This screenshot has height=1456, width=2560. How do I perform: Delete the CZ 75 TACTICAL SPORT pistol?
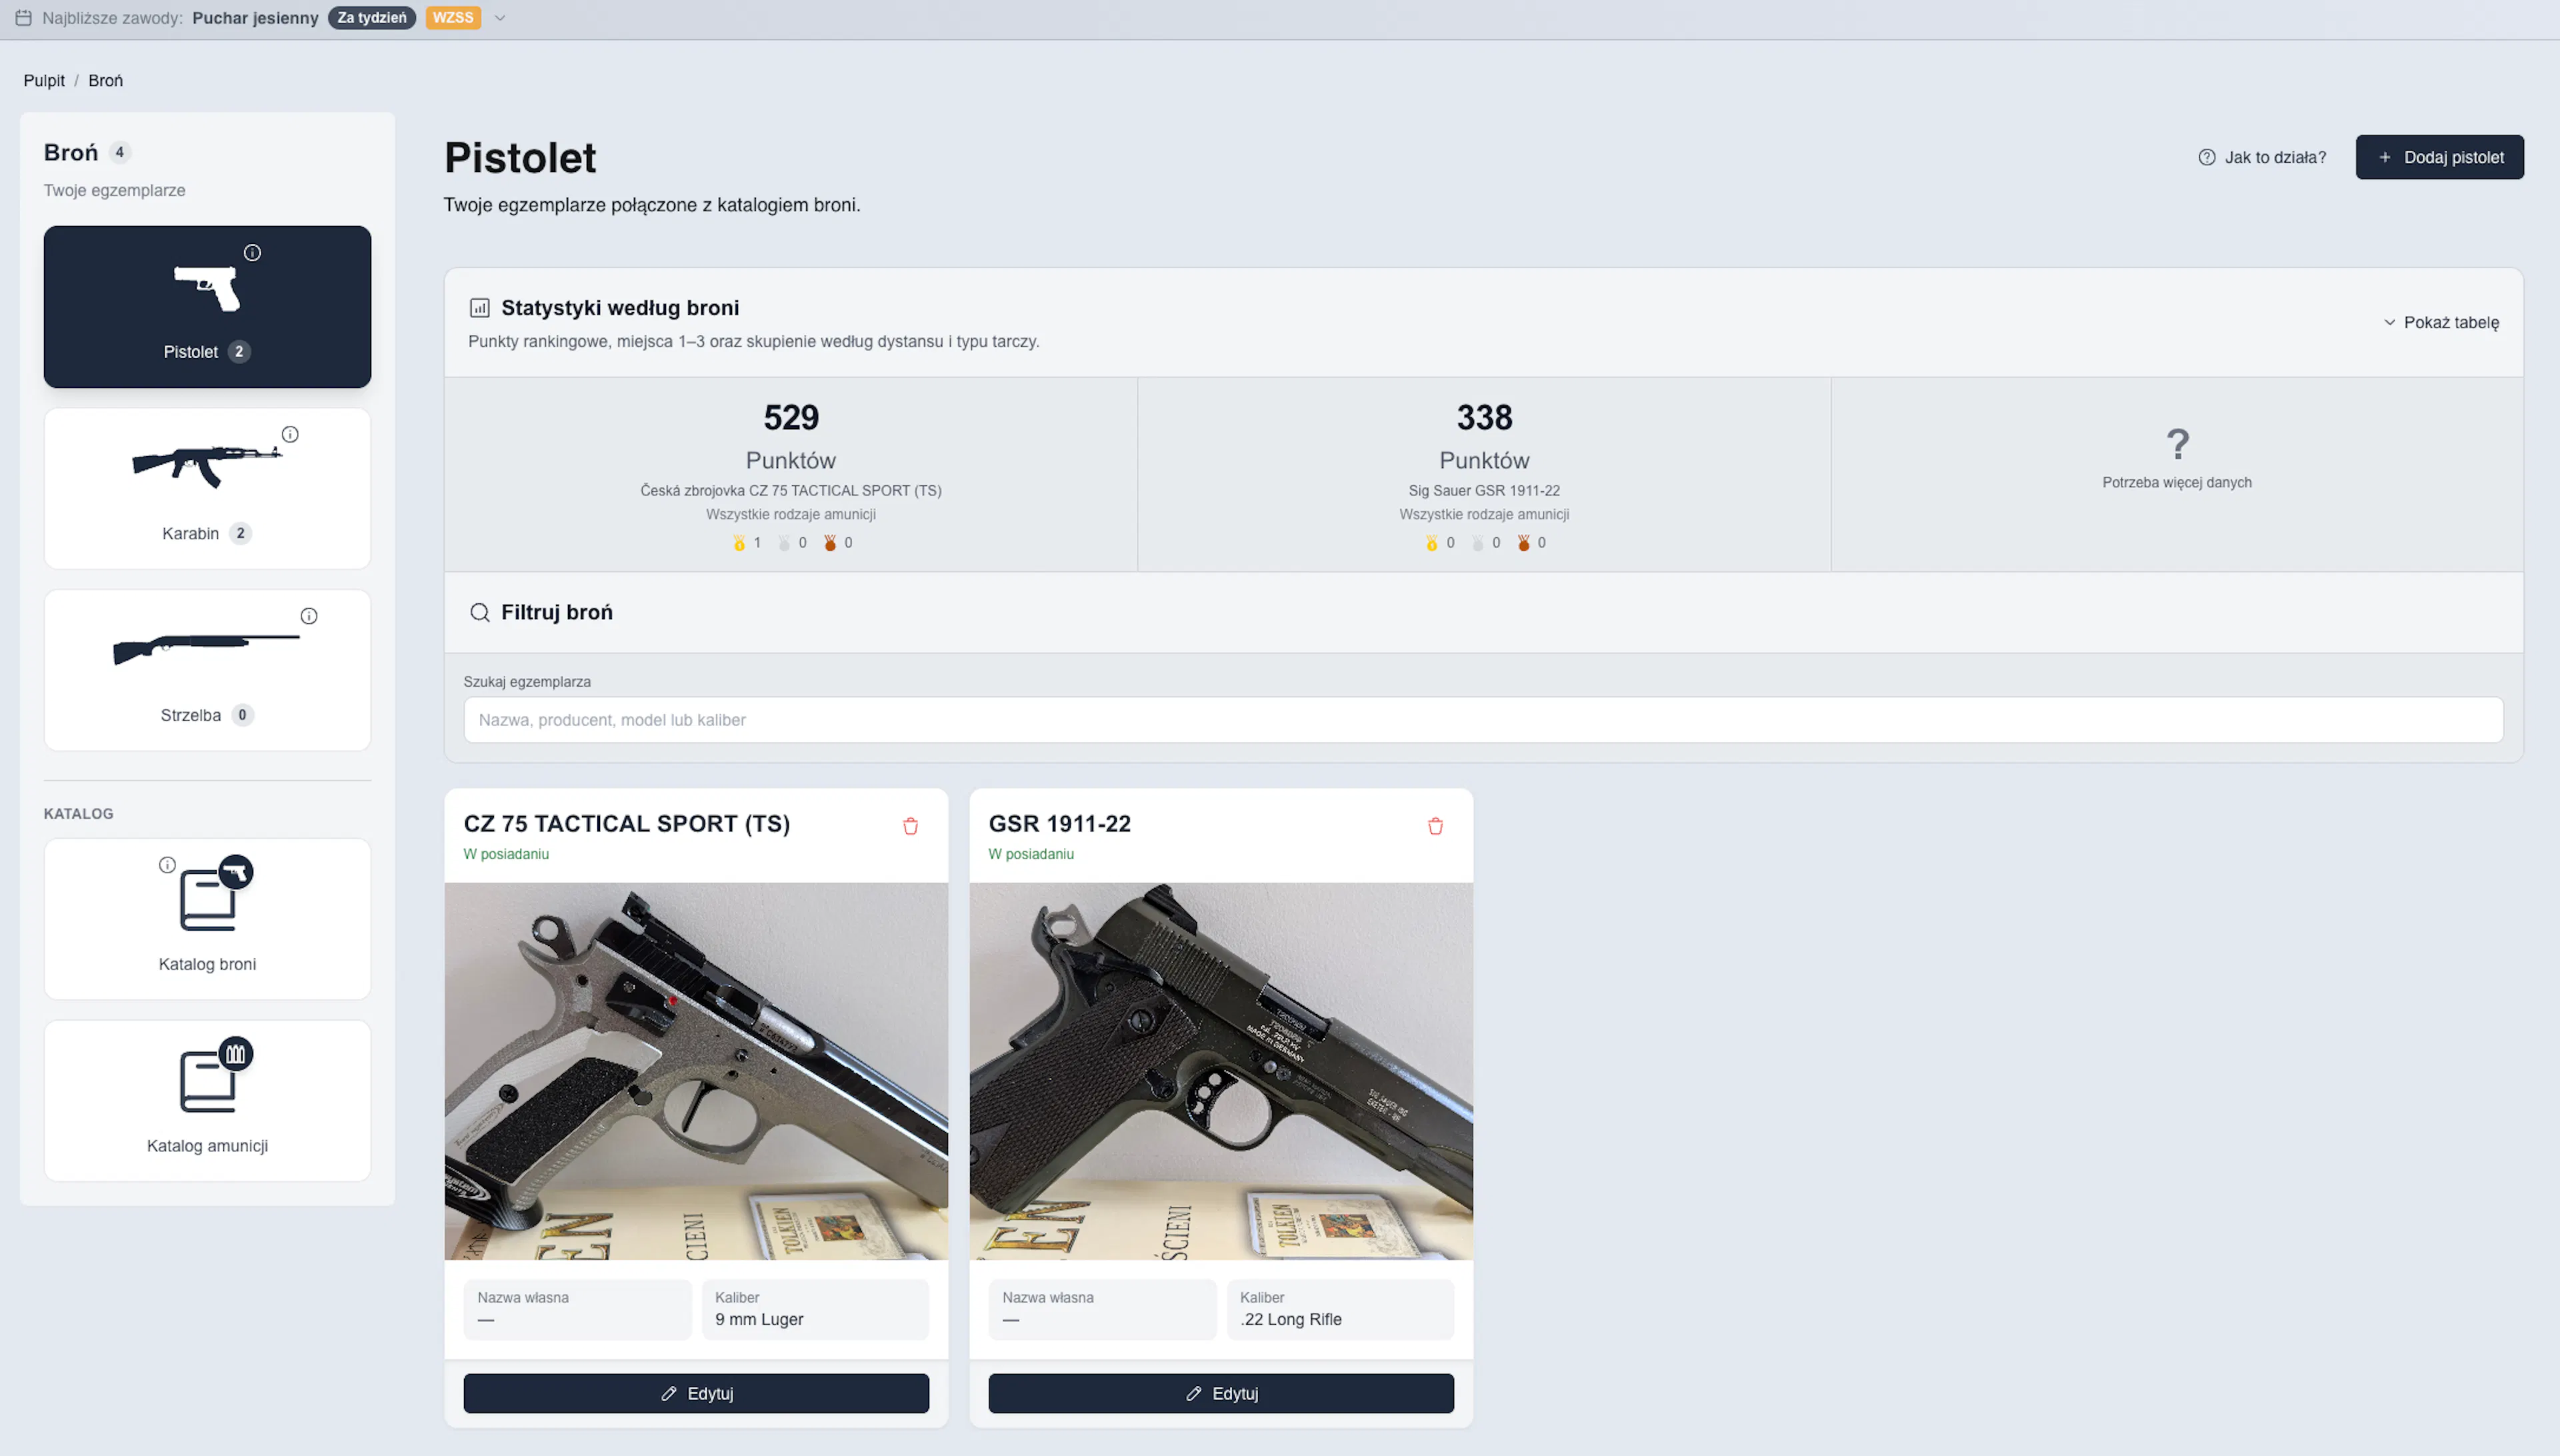point(910,826)
